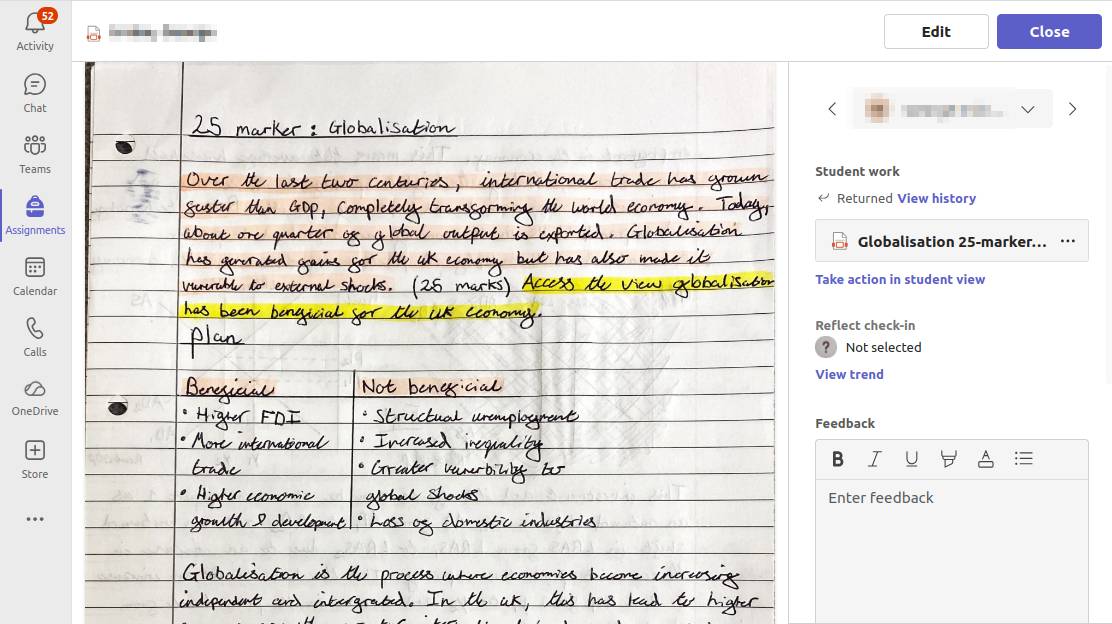Click into the Enter feedback field
The height and width of the screenshot is (624, 1112).
(x=952, y=551)
